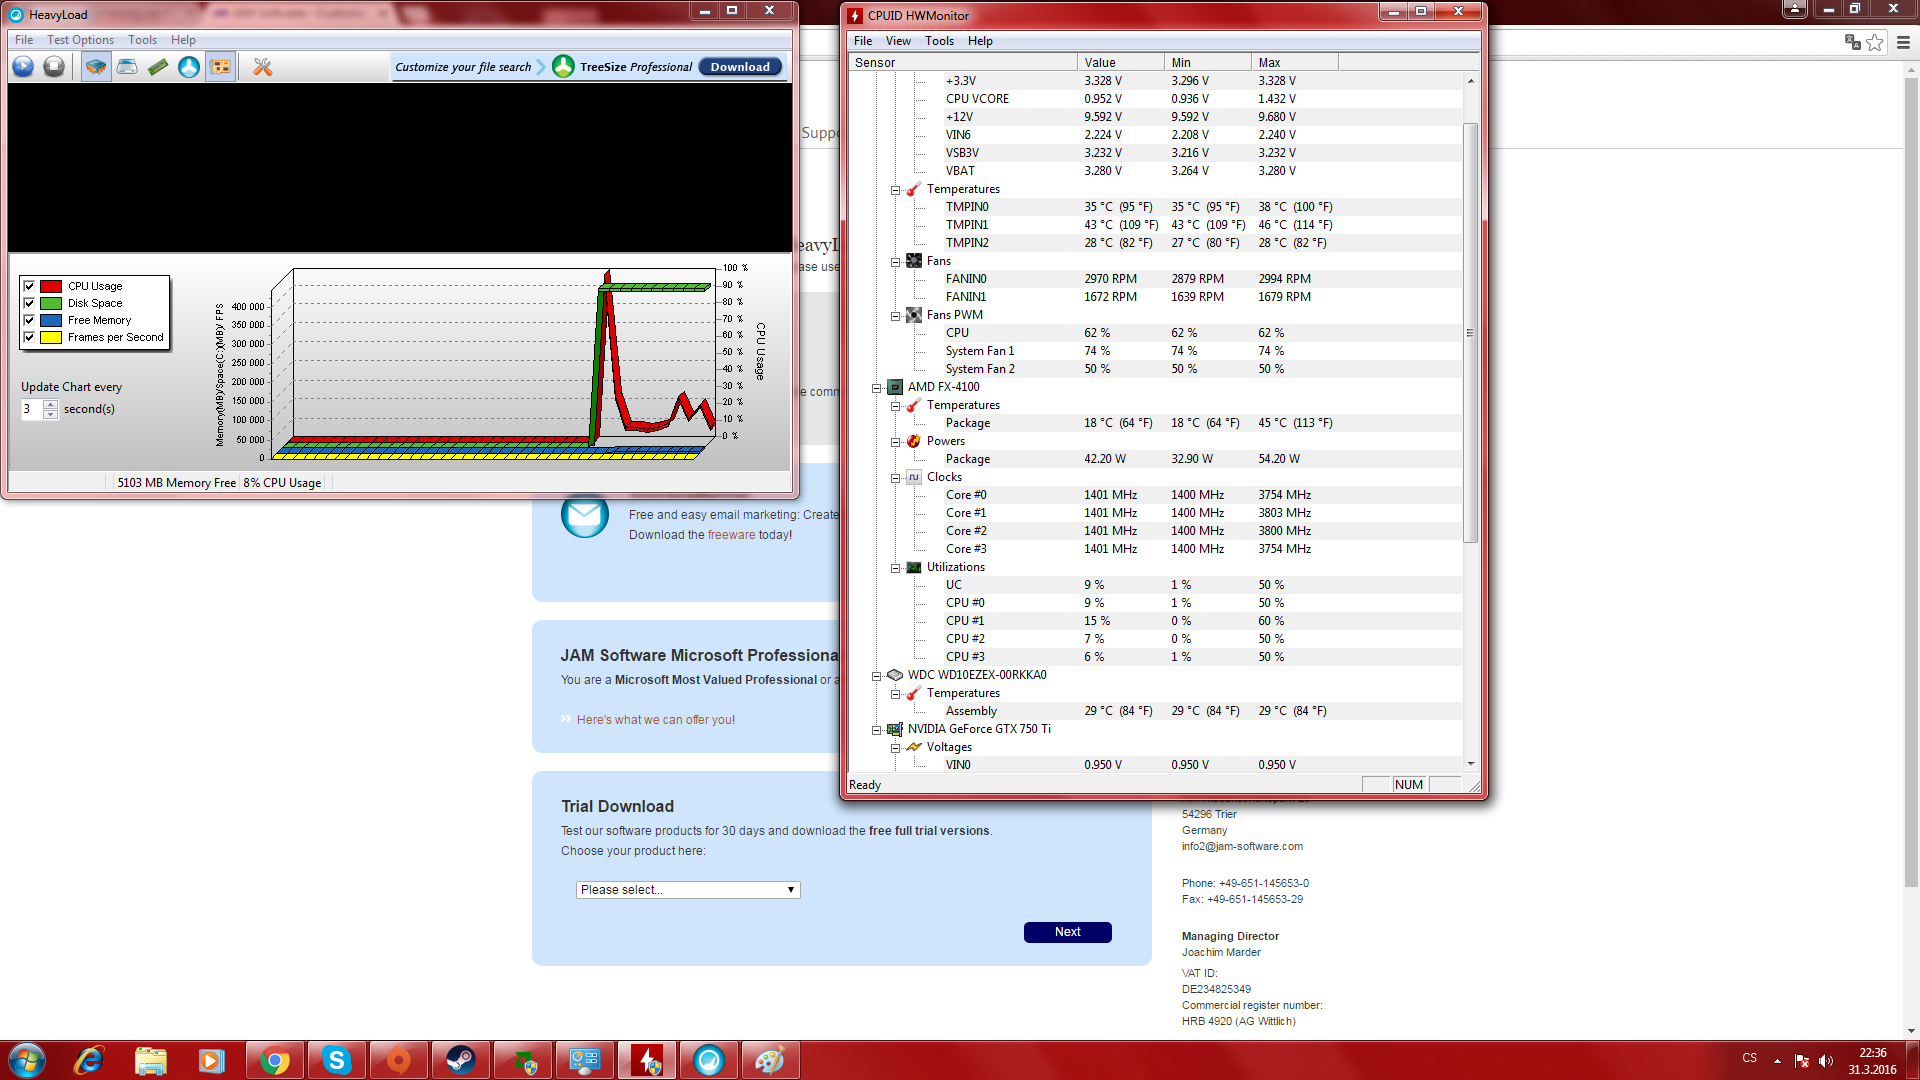This screenshot has width=1920, height=1080.
Task: Open HWMonitor Tools menu
Action: (939, 41)
